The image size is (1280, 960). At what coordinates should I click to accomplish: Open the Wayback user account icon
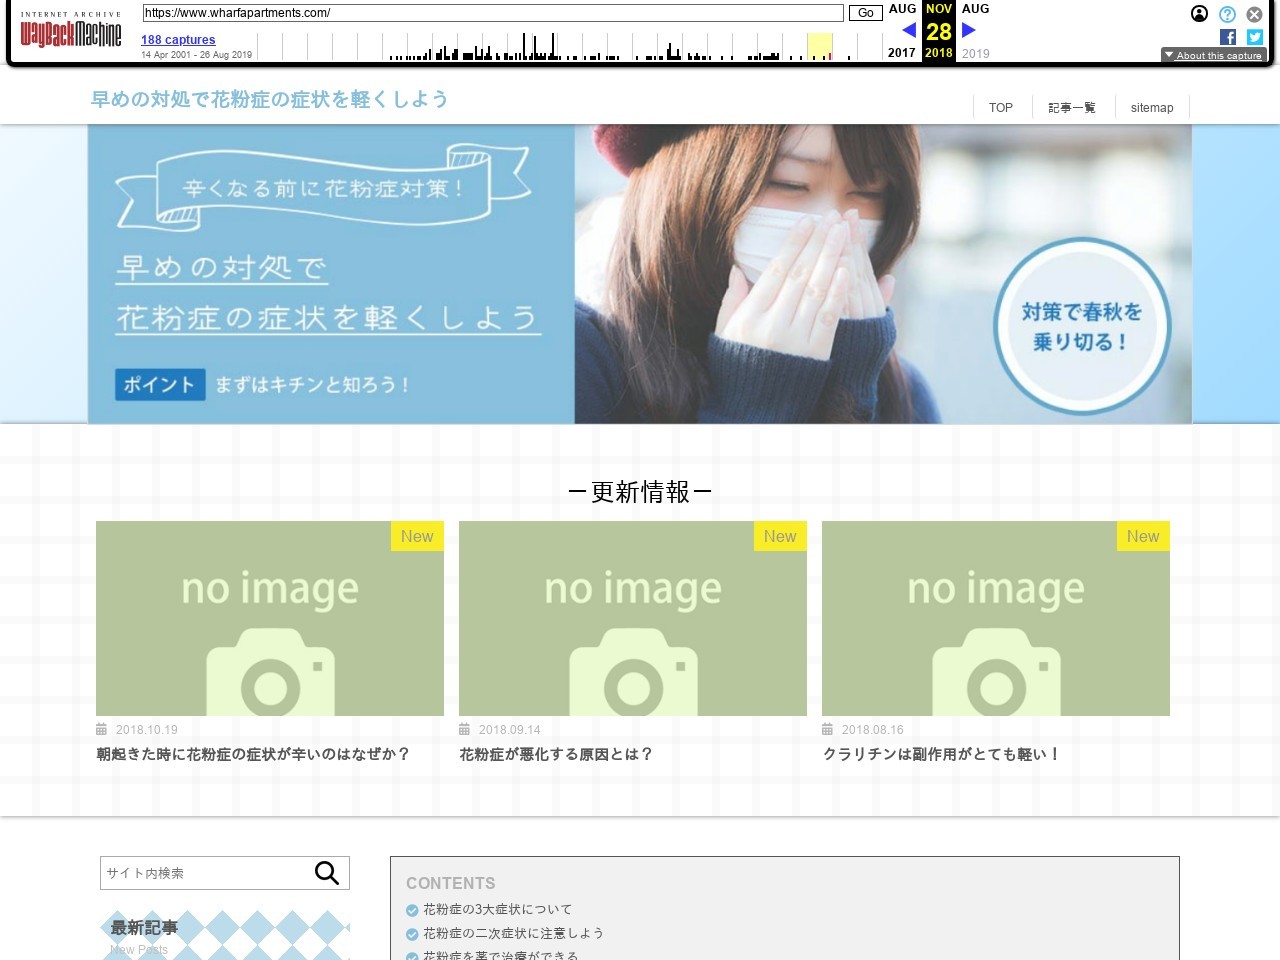pos(1199,14)
